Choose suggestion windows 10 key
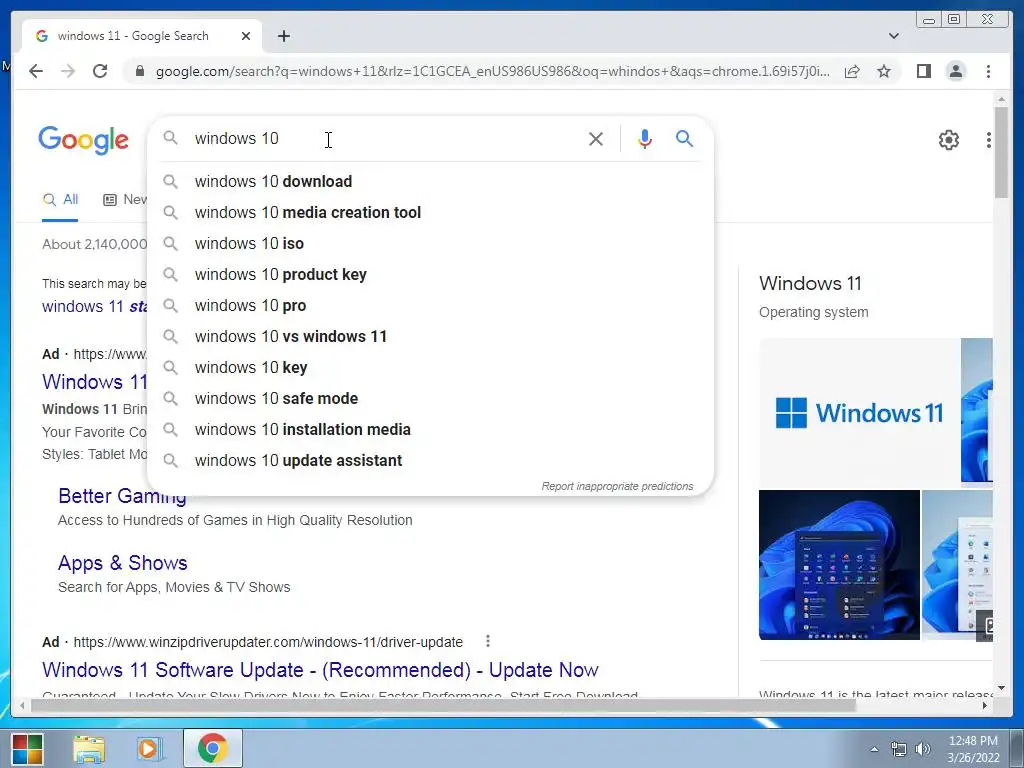Screen dimensions: 1024x768 click(431, 368)
